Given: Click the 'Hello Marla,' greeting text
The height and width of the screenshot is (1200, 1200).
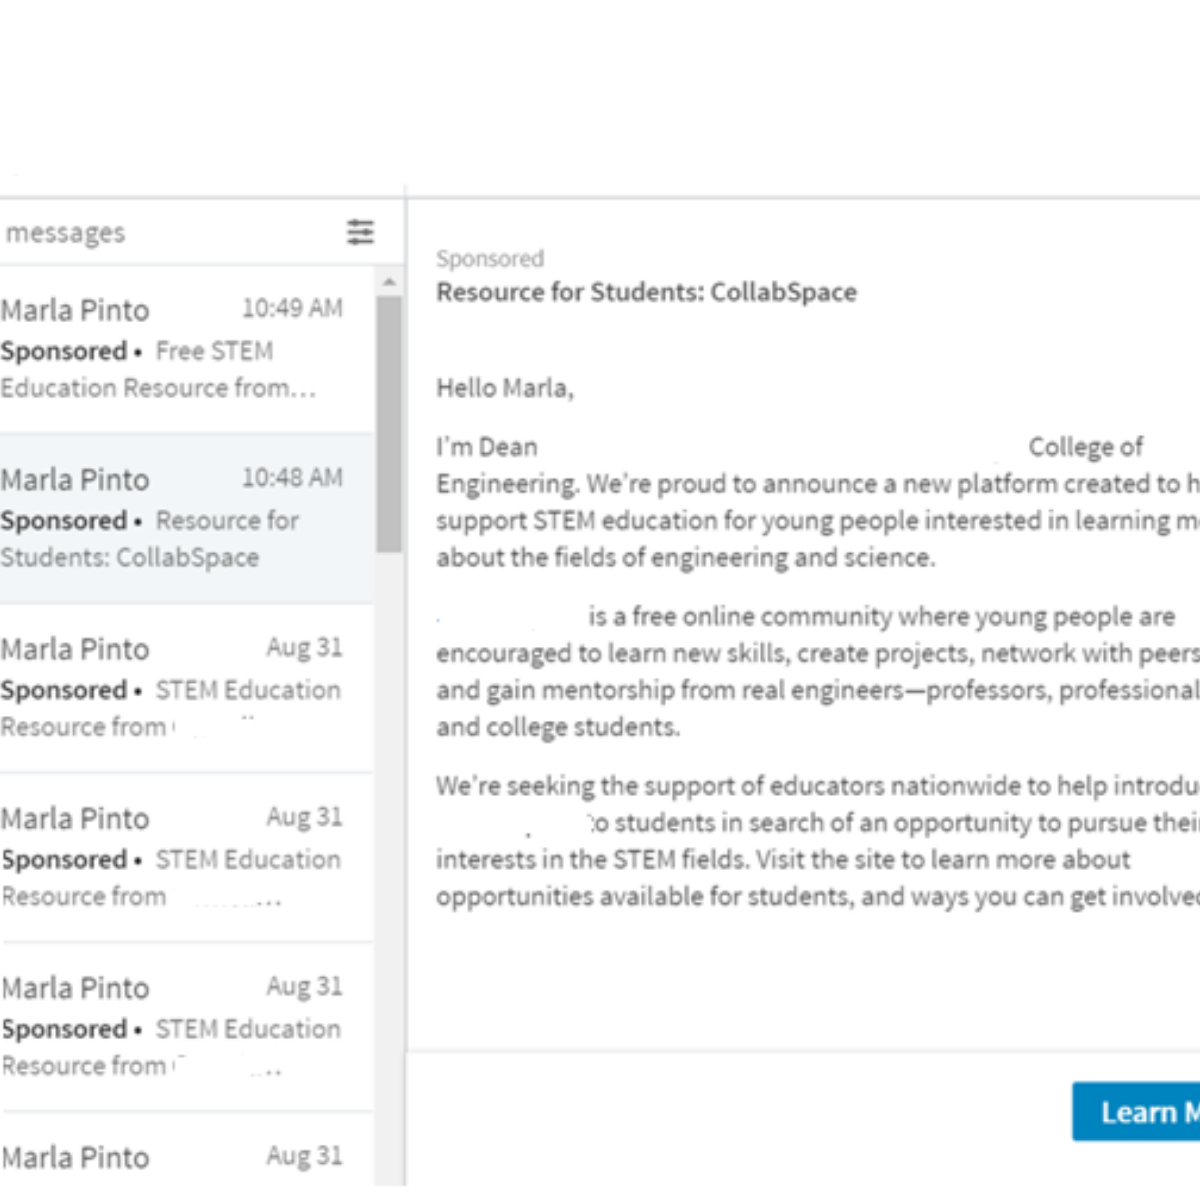Looking at the screenshot, I should tap(504, 388).
